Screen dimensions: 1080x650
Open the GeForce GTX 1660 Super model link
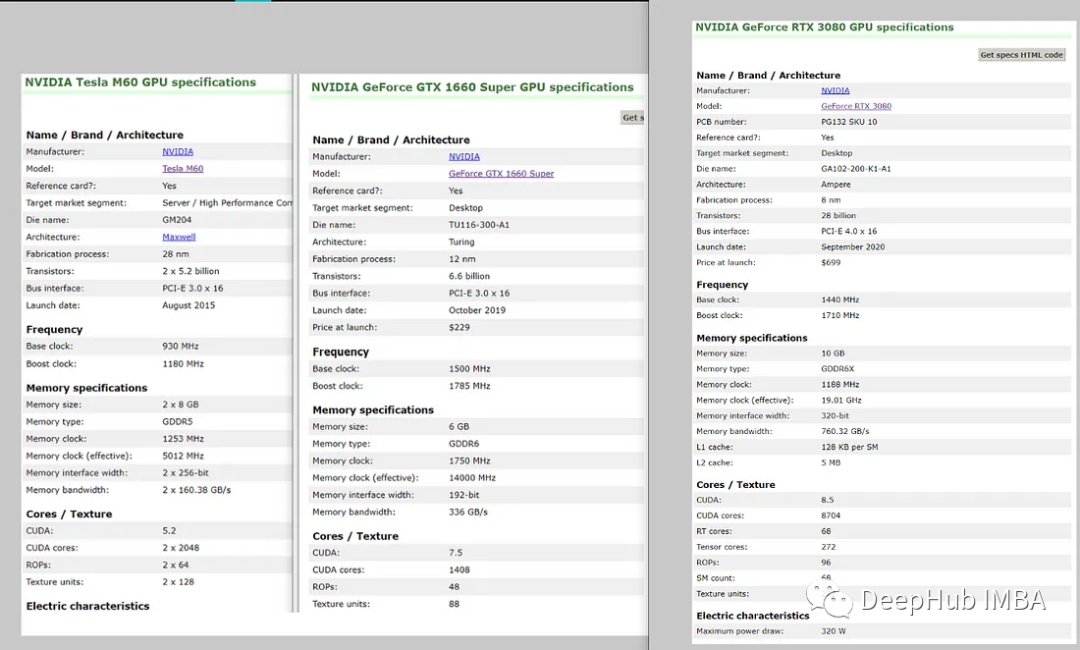click(501, 174)
